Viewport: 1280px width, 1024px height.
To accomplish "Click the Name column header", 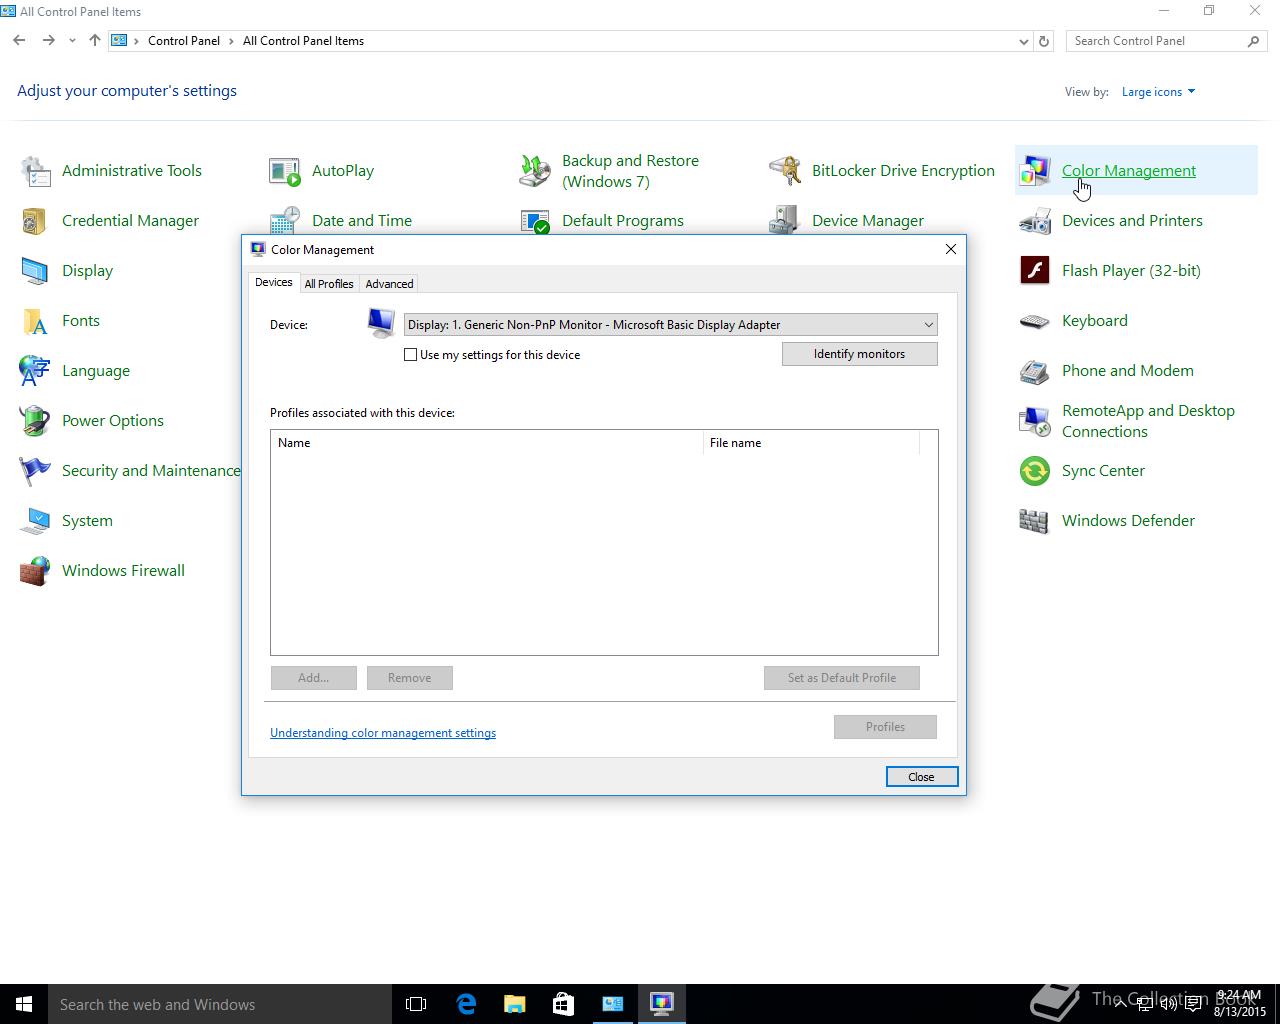I will (487, 443).
